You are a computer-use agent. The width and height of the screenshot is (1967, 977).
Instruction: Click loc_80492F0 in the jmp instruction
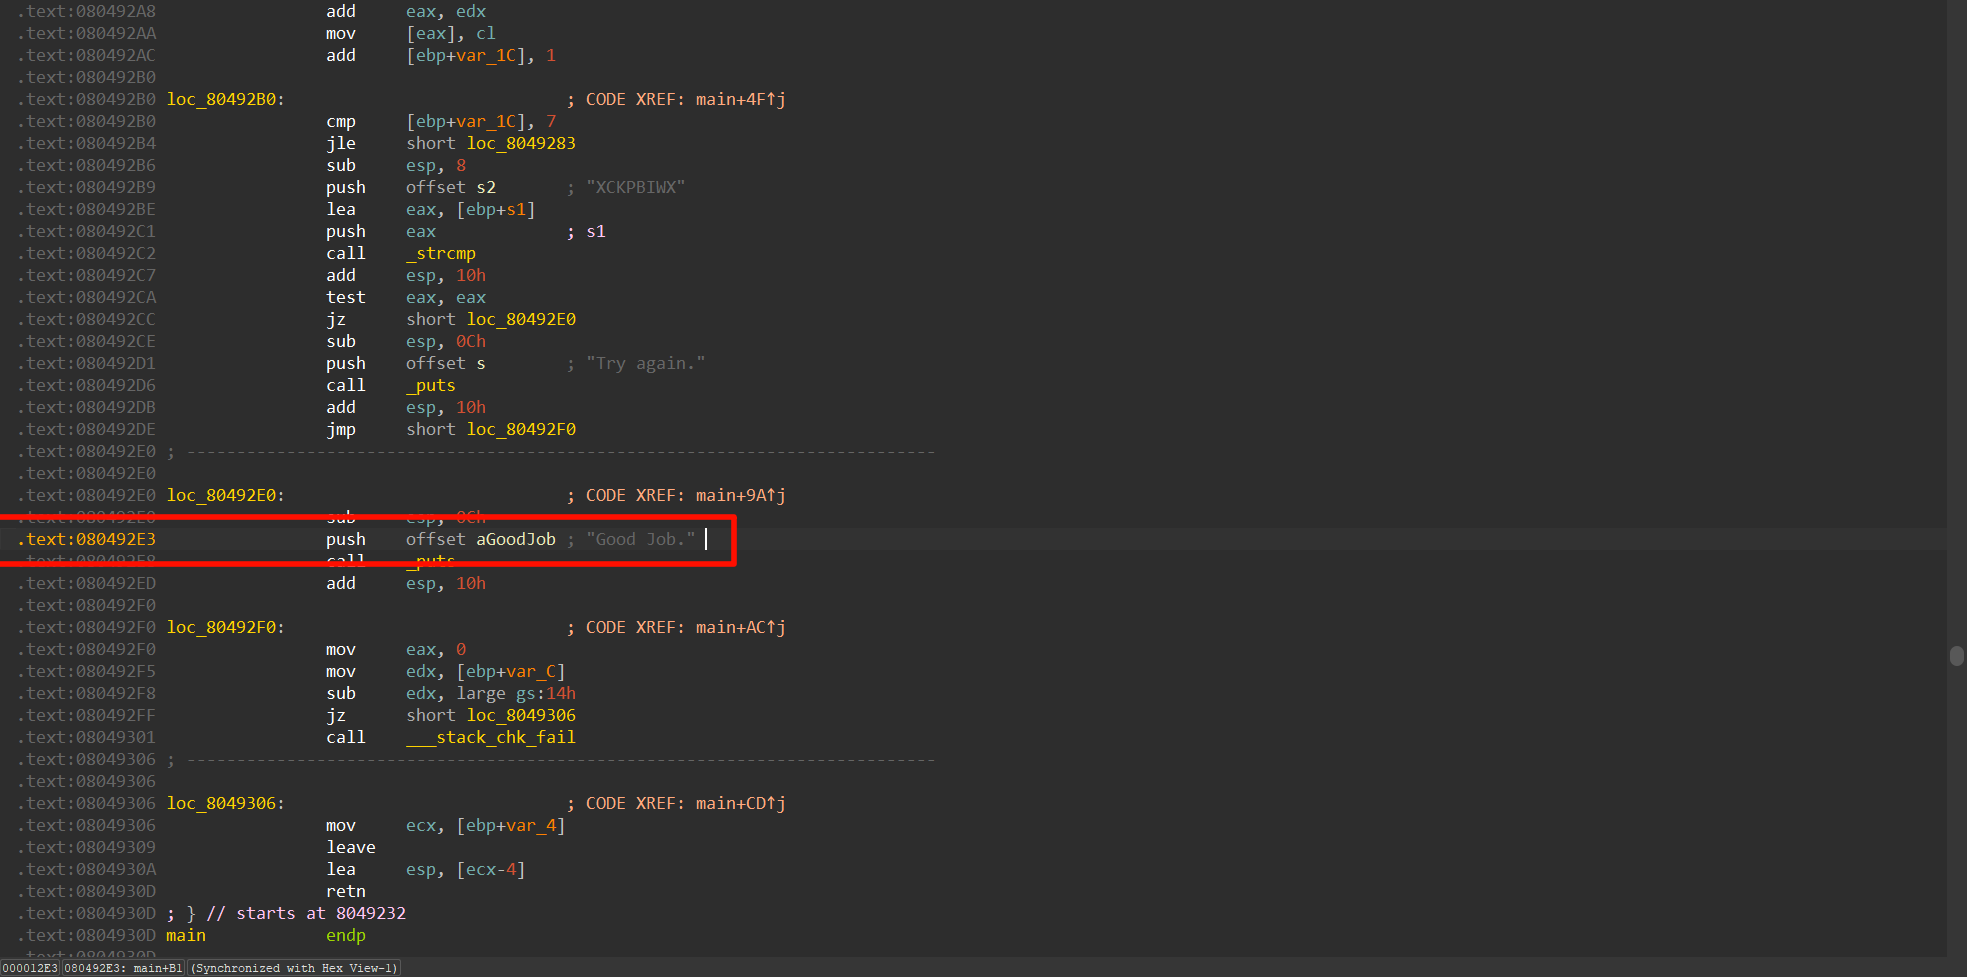pyautogui.click(x=521, y=429)
